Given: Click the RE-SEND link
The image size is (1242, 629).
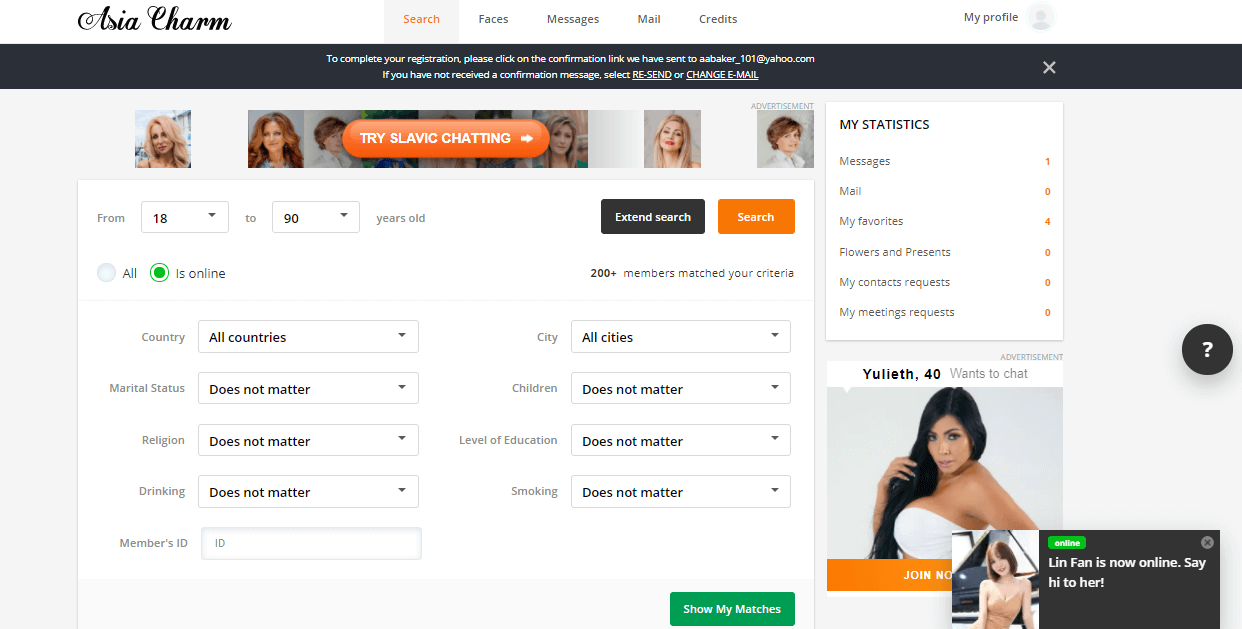Looking at the screenshot, I should pos(652,75).
